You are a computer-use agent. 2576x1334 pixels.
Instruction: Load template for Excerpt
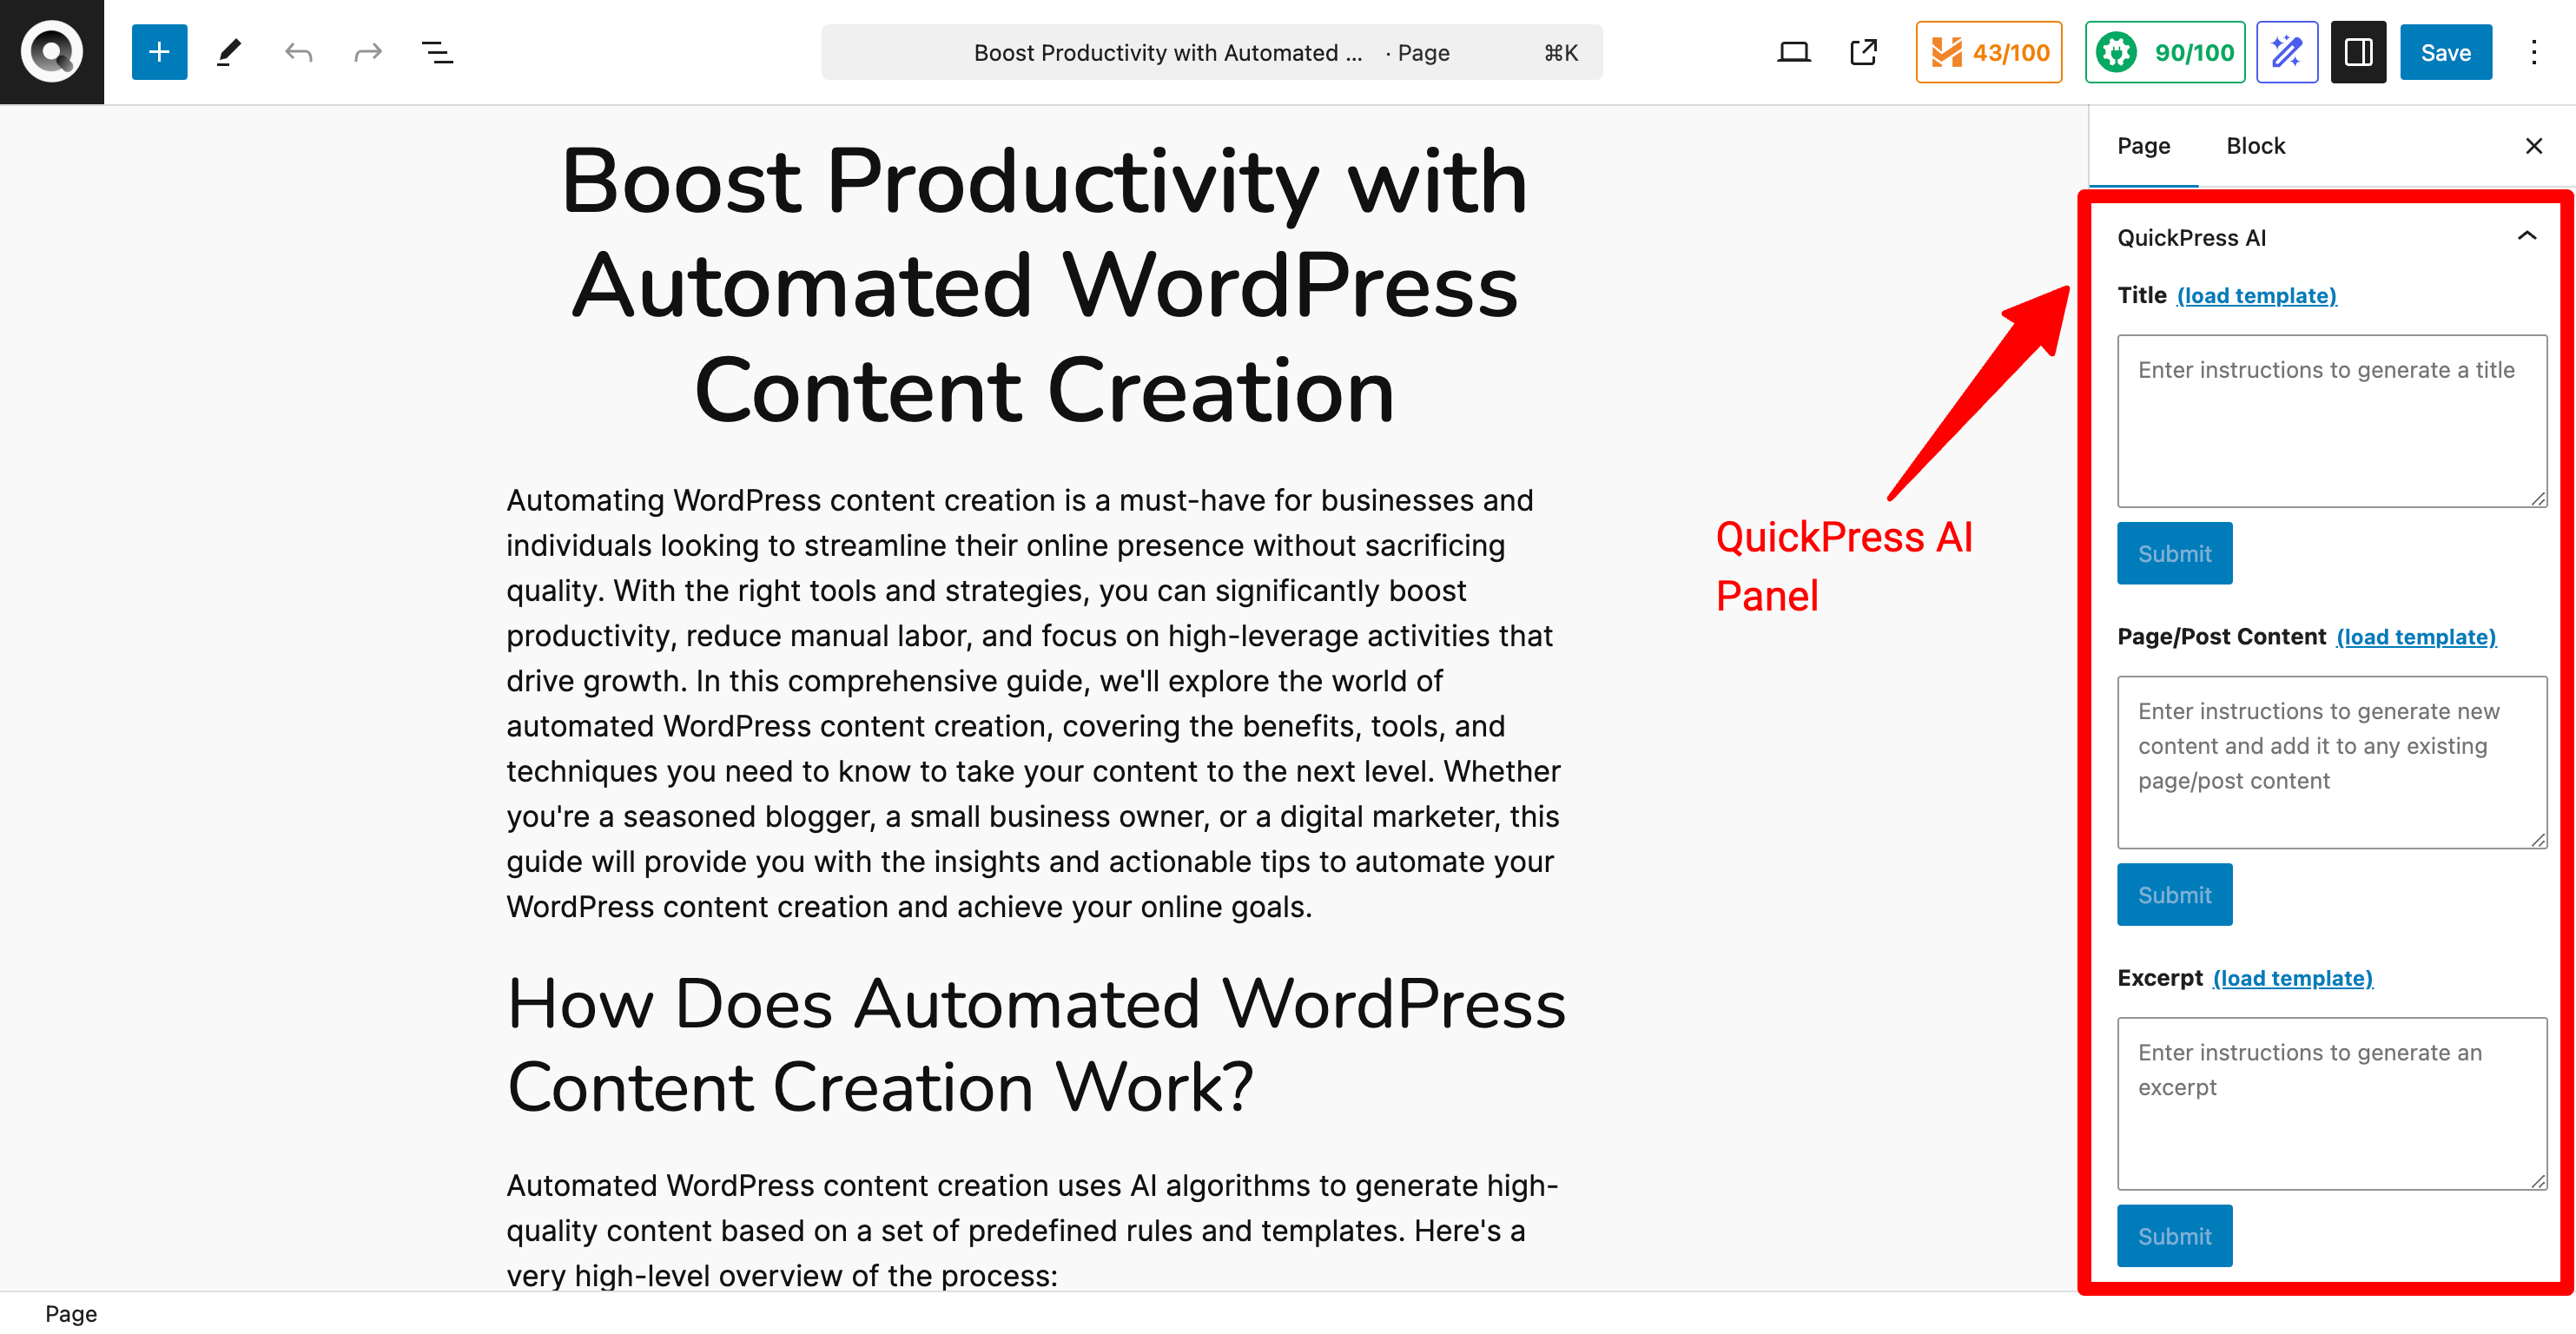[2292, 978]
